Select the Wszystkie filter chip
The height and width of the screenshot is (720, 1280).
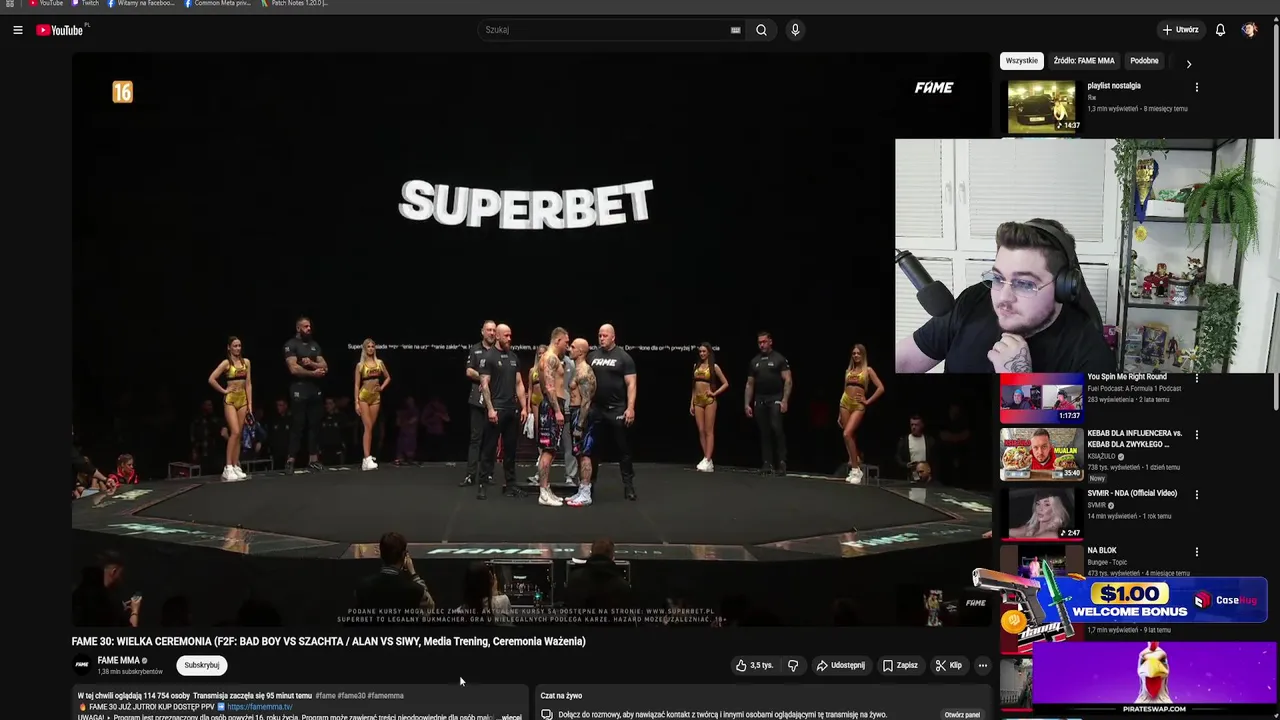point(1021,61)
